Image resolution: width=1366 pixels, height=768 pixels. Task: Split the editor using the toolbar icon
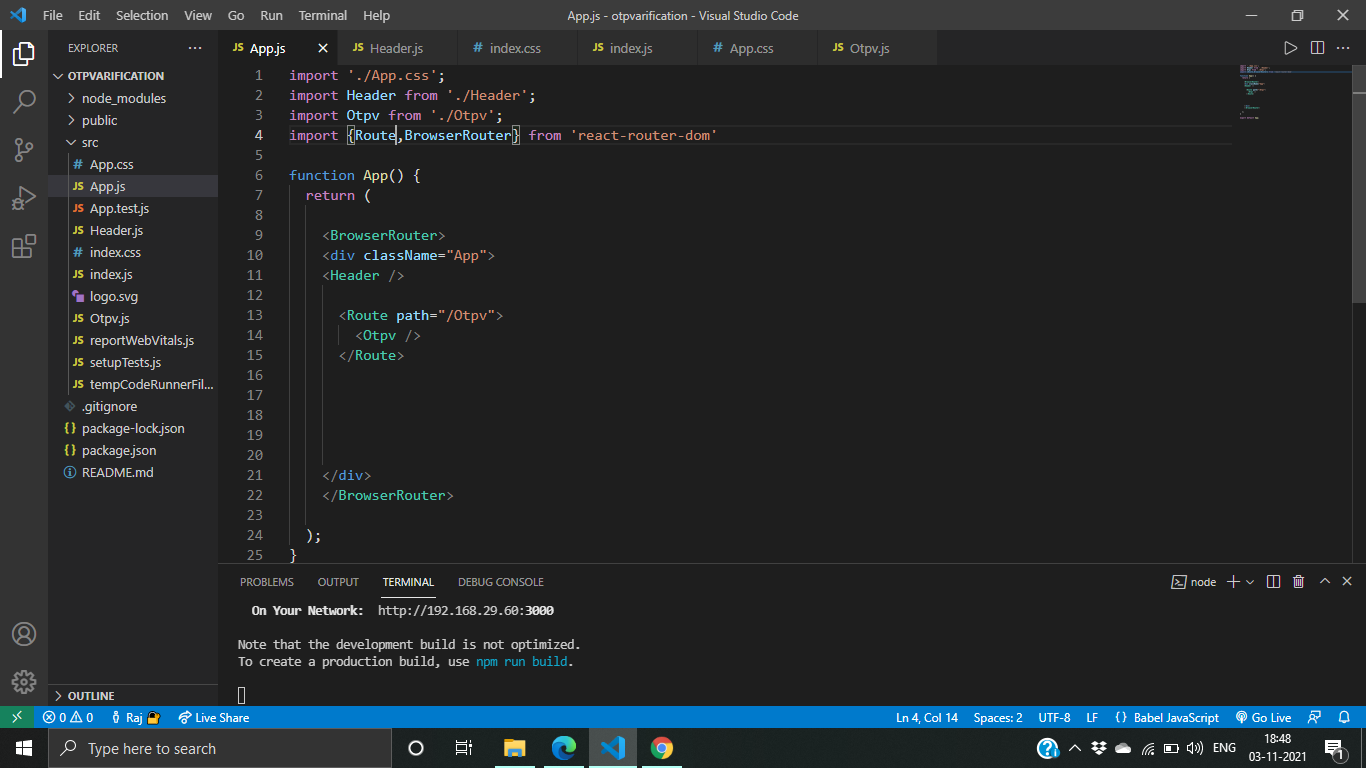pyautogui.click(x=1317, y=47)
